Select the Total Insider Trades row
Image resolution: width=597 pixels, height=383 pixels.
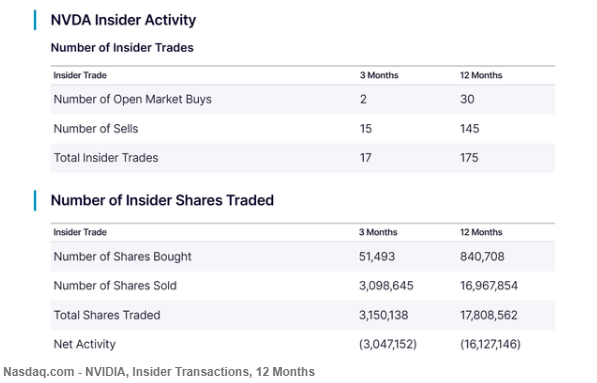[x=303, y=158]
